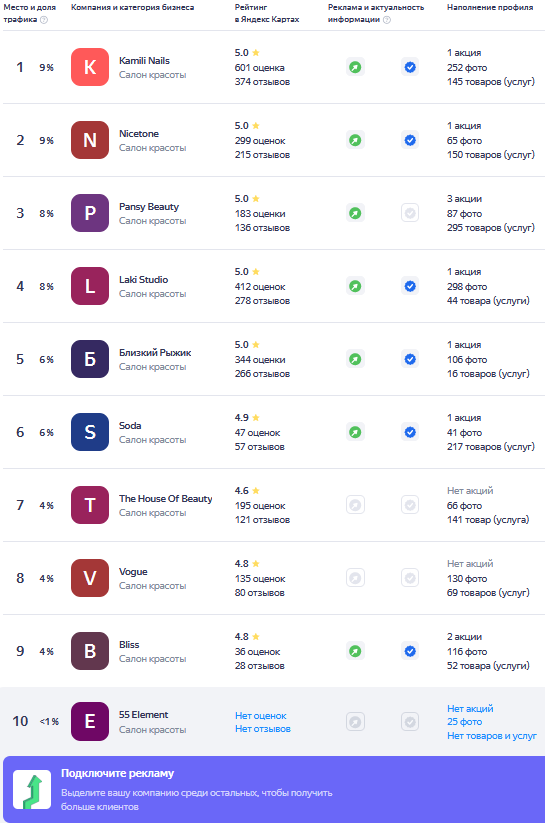The width and height of the screenshot is (545, 823).
Task: Click the 'Подключите рекламу' banner heading
Action: pyautogui.click(x=118, y=773)
